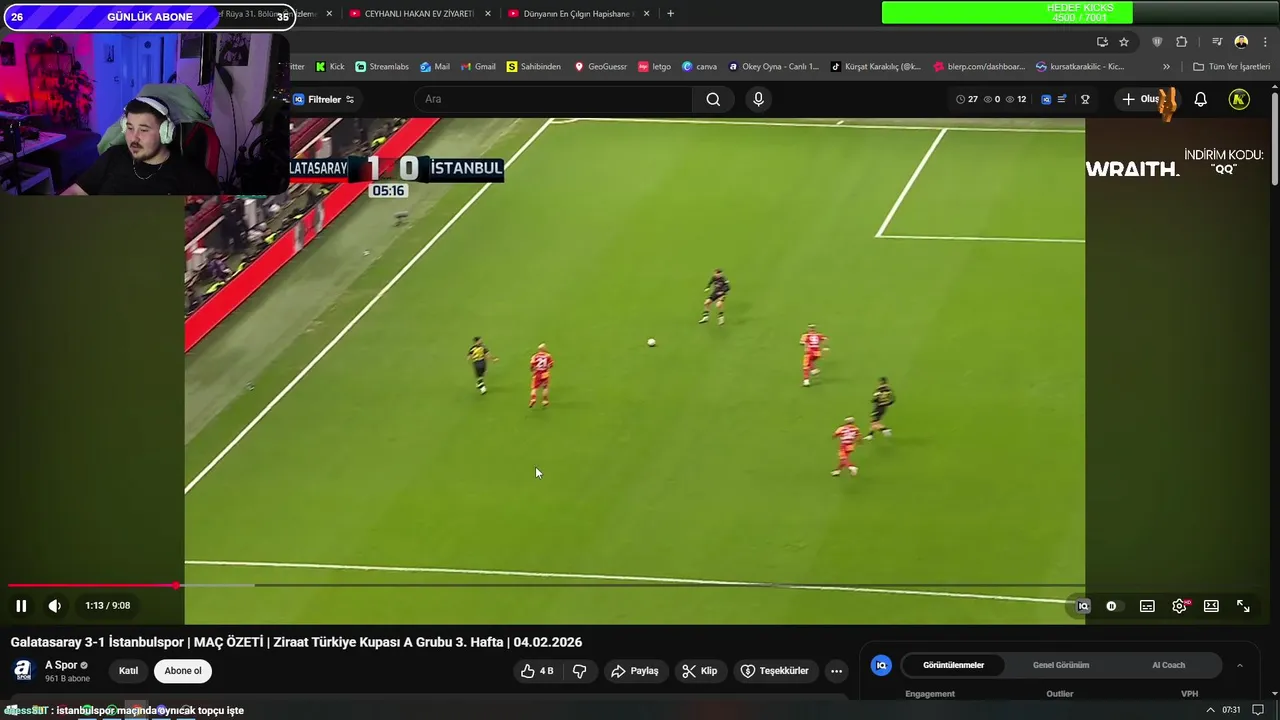
Task: Open GeoGuessr bookmark
Action: [x=600, y=67]
